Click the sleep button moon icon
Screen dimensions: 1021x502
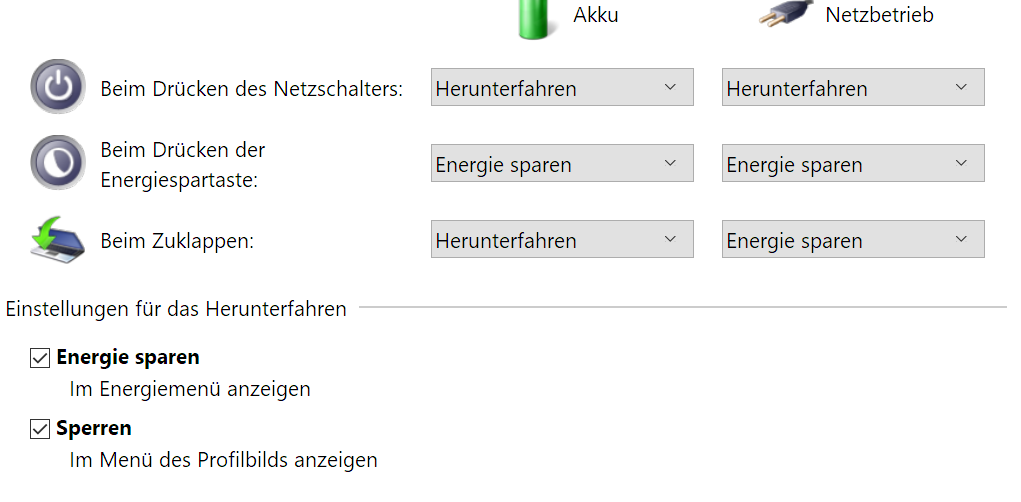57,163
